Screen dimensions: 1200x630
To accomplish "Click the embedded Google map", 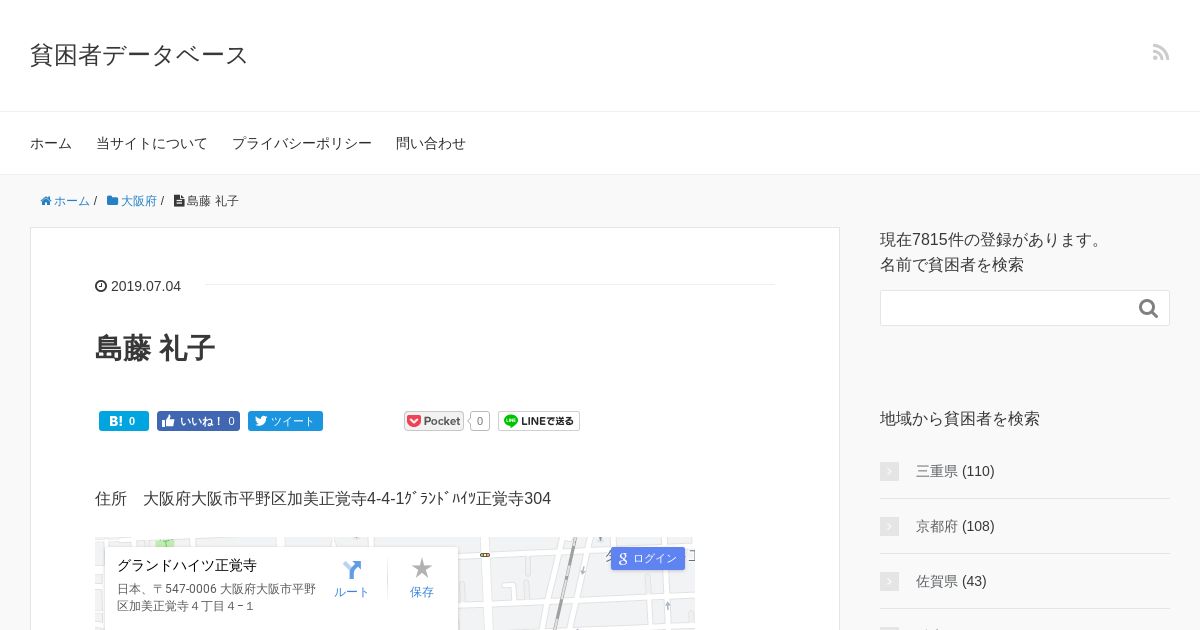I will tap(395, 584).
